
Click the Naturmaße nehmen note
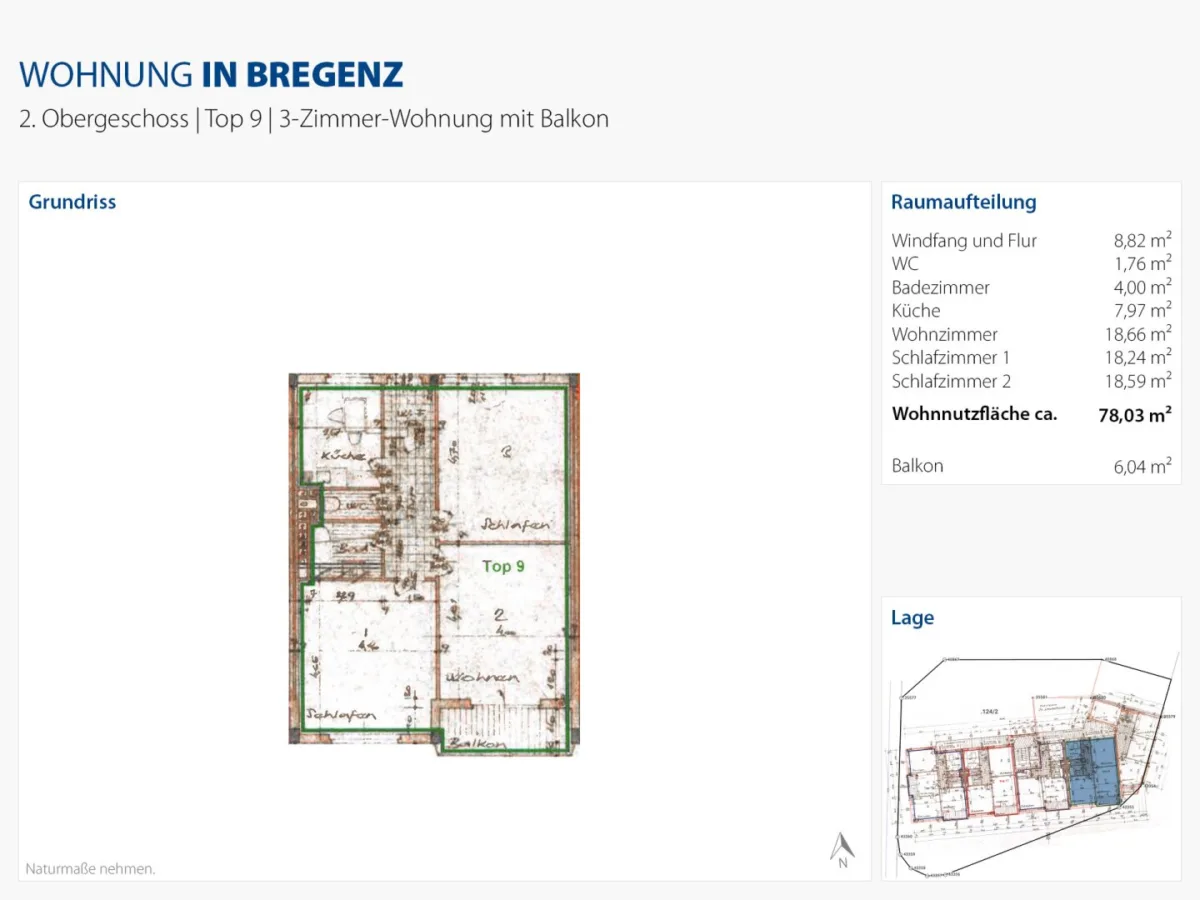click(x=91, y=869)
